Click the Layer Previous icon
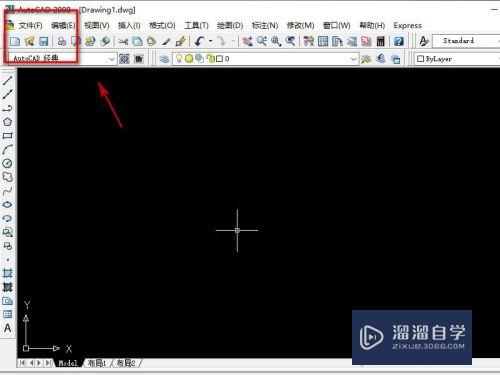The height and width of the screenshot is (375, 500). 381,59
